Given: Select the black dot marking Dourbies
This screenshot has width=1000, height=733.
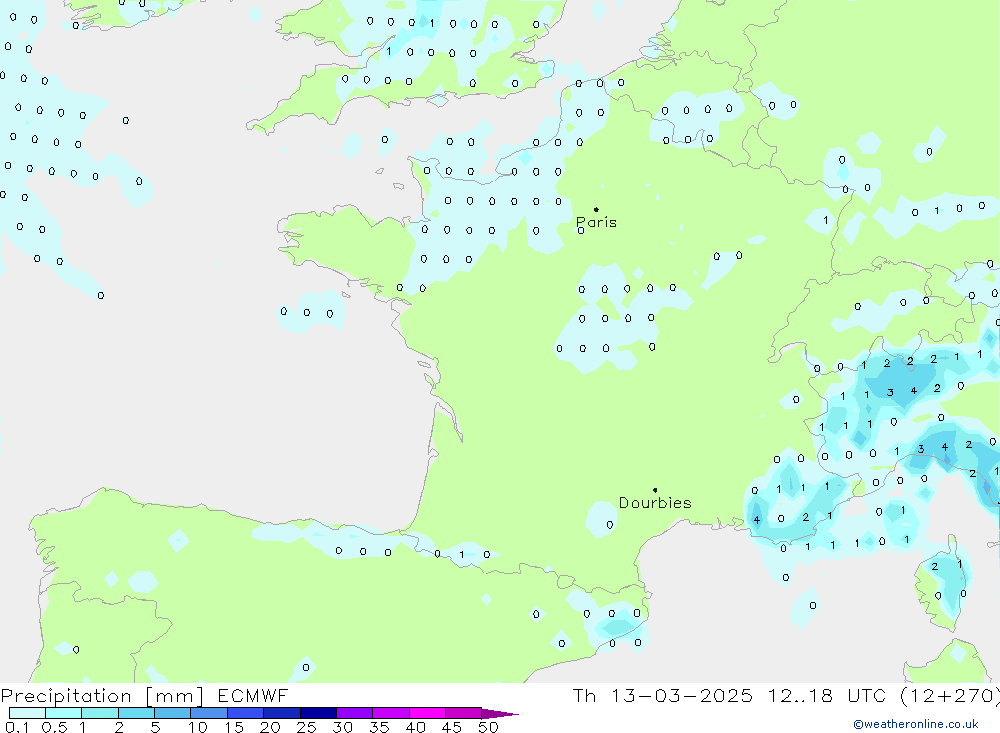Looking at the screenshot, I should [x=655, y=490].
